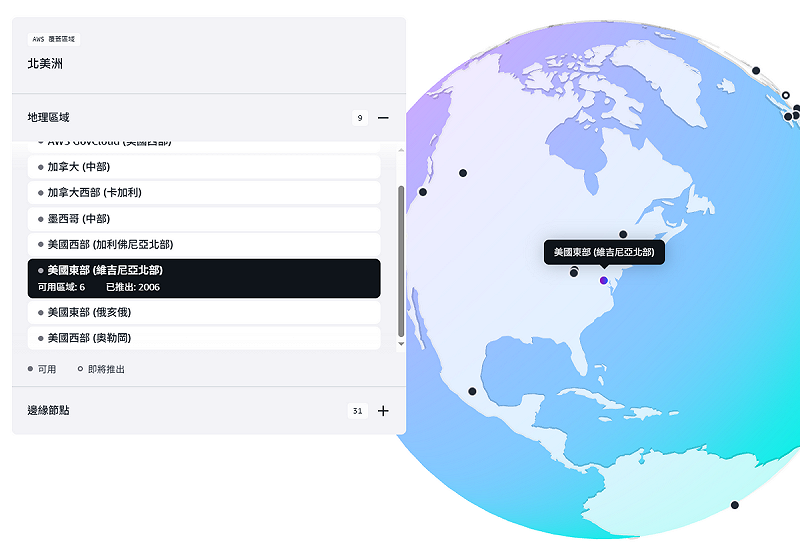Click the 地理區域 section heading

(x=49, y=118)
